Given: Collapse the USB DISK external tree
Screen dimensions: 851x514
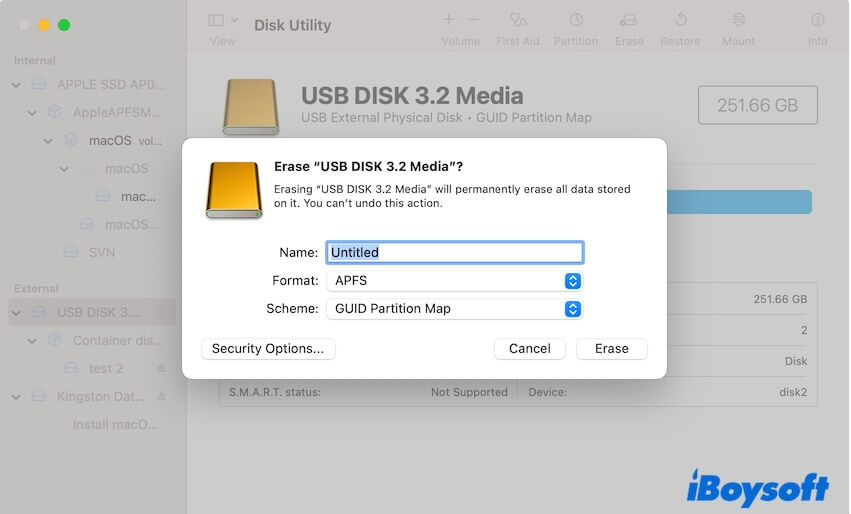Looking at the screenshot, I should (x=16, y=313).
